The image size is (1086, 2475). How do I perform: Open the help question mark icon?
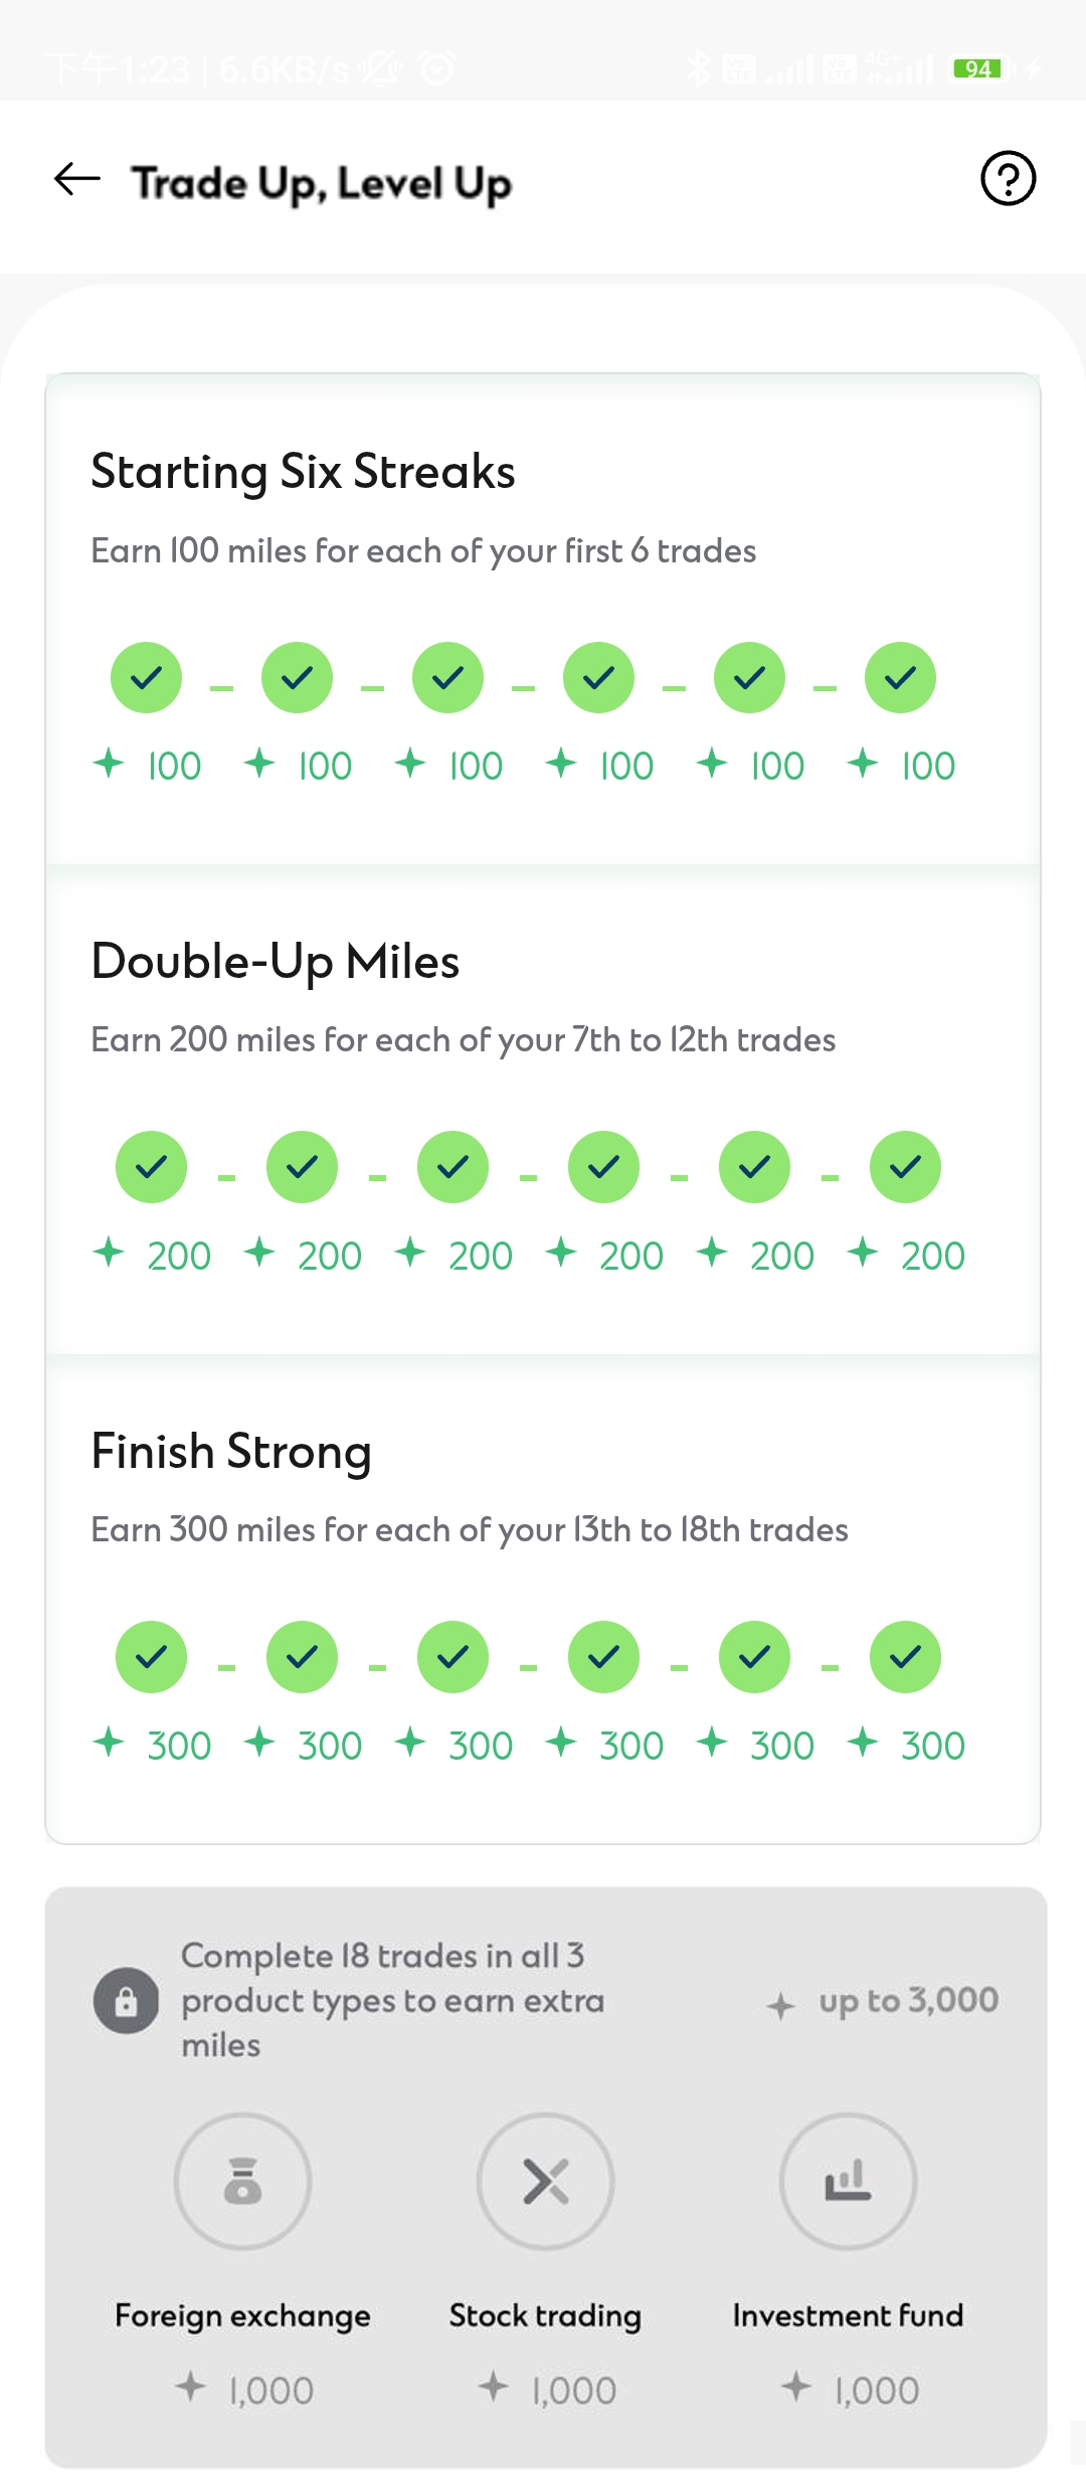tap(1007, 179)
